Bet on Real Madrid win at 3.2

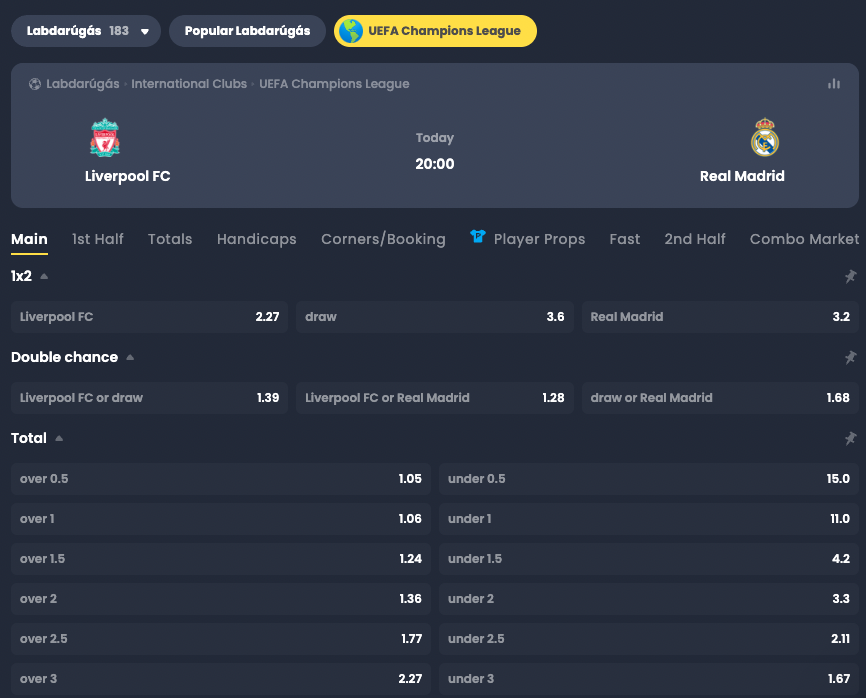point(720,317)
